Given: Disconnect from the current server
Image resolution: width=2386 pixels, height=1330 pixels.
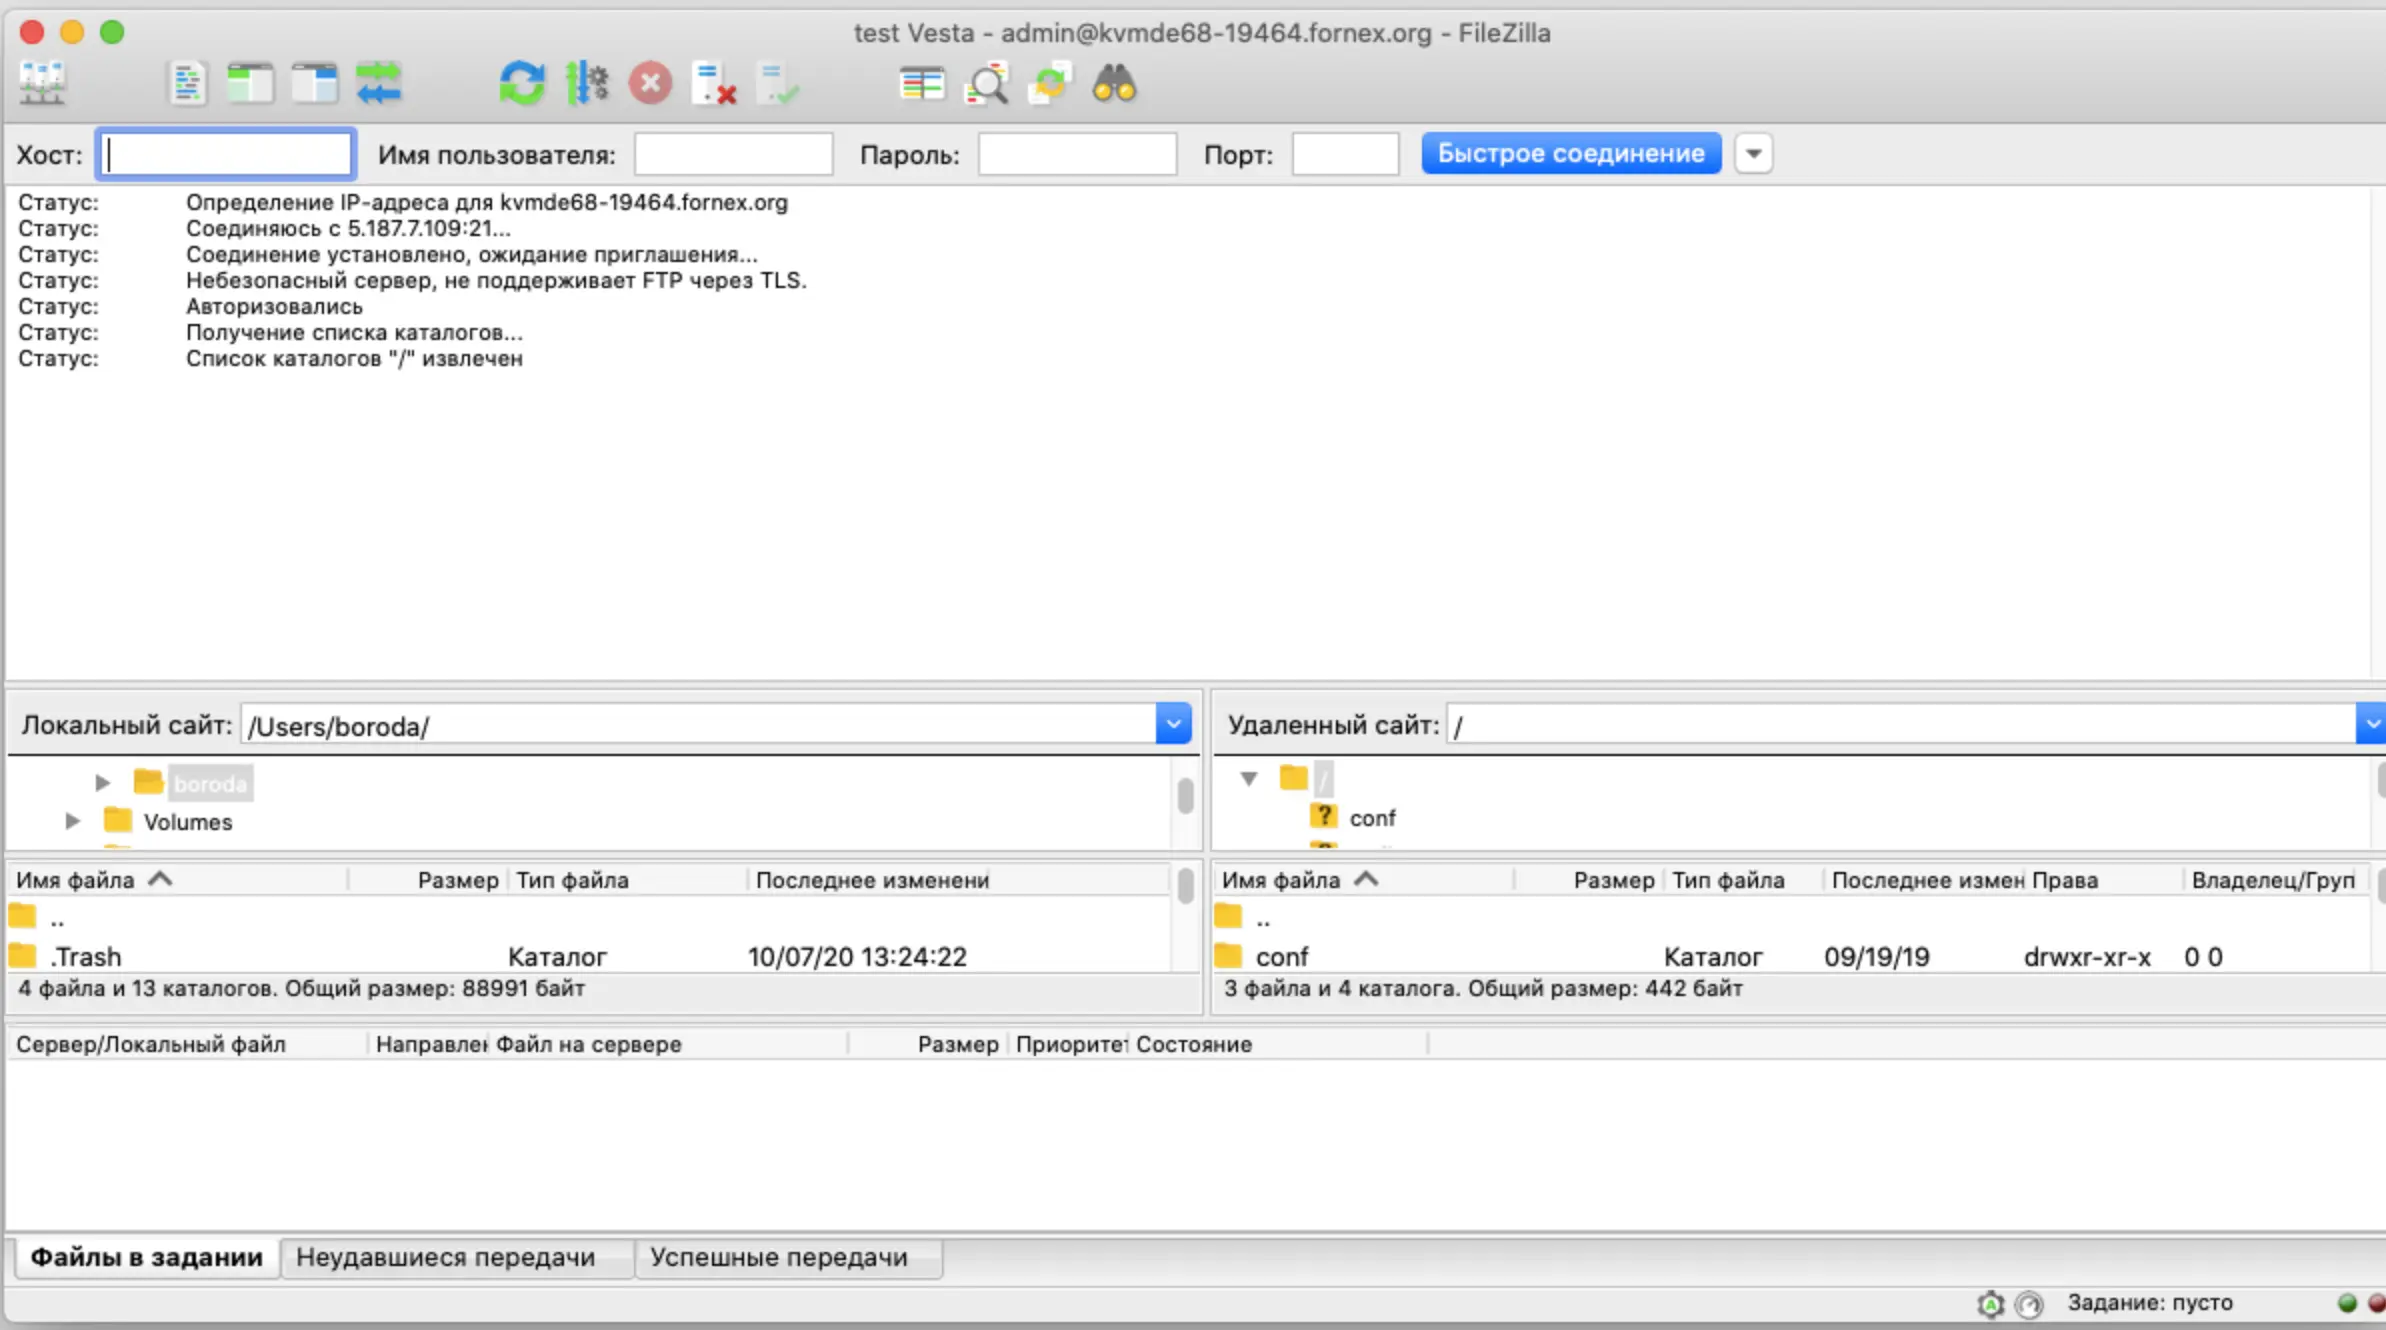Looking at the screenshot, I should point(714,84).
